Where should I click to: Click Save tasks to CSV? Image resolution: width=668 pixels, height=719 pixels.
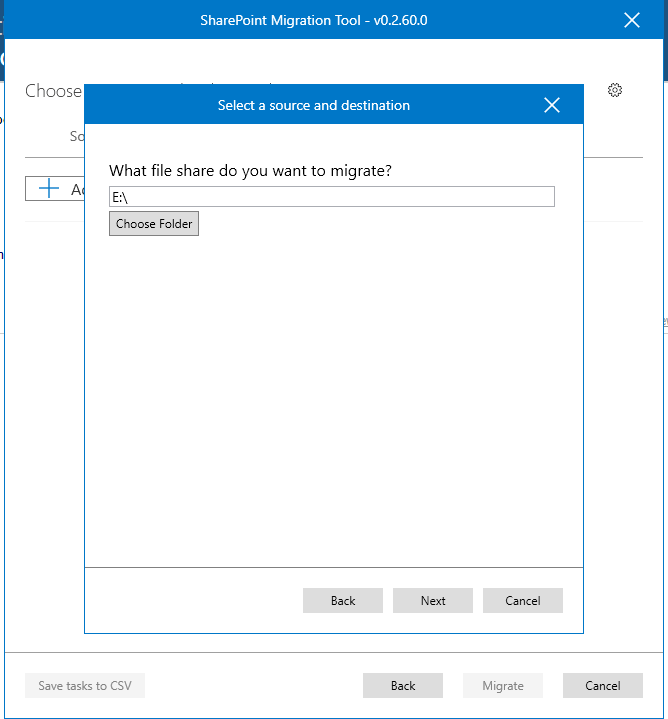pyautogui.click(x=85, y=686)
